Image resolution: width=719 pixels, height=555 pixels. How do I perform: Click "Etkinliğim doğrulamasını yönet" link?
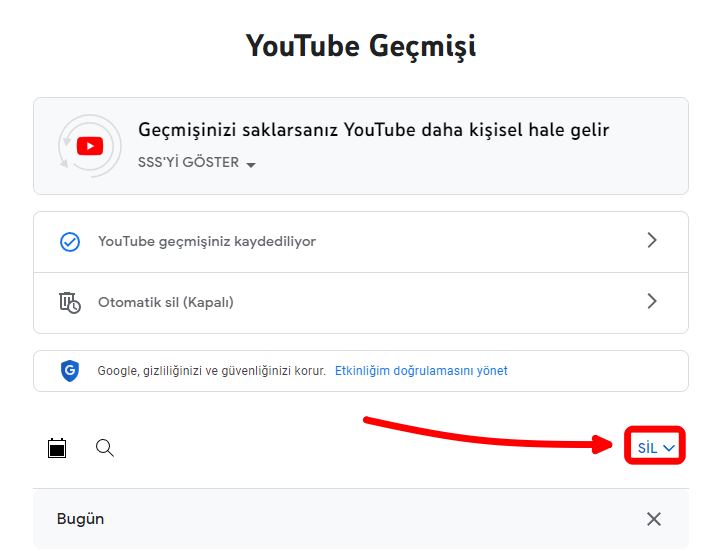point(421,371)
